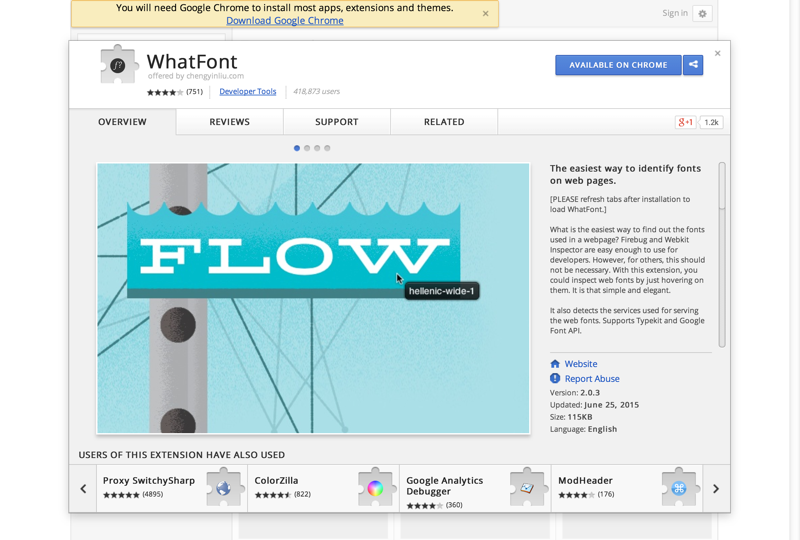
Task: Share the extension using the share icon
Action: (693, 65)
